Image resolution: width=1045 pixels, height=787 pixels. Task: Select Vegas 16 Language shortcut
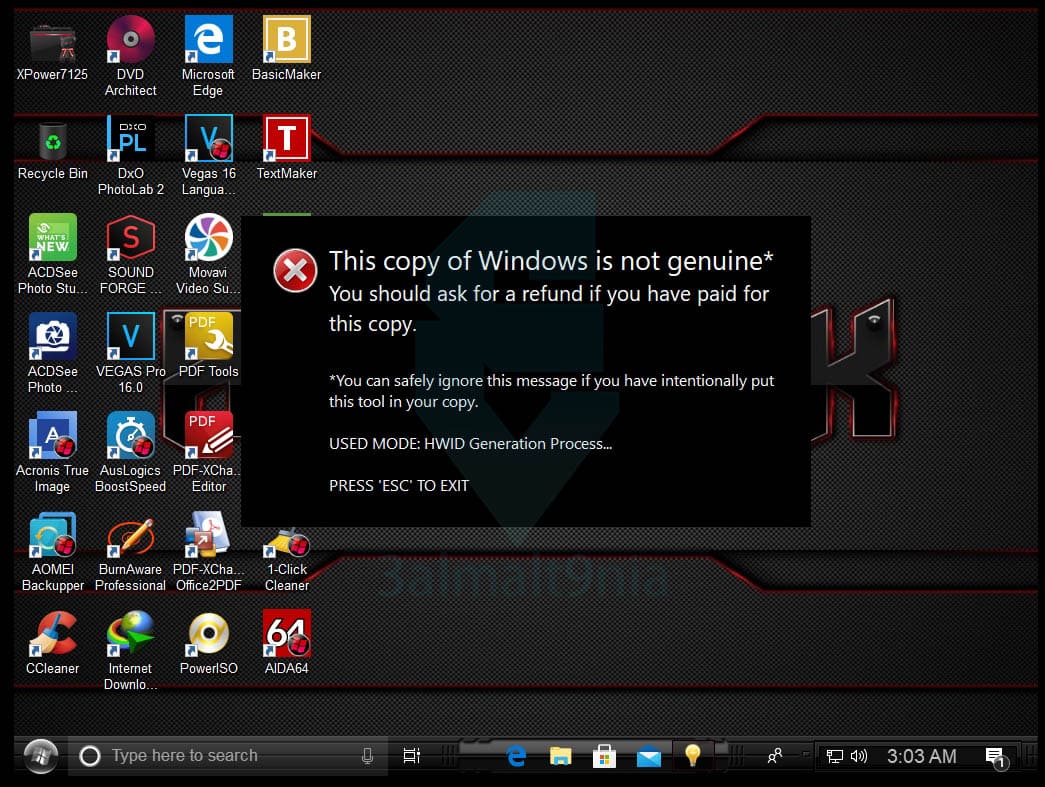[x=209, y=139]
